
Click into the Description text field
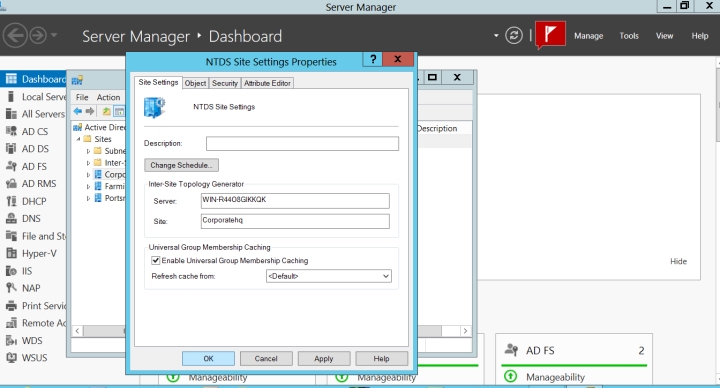302,143
